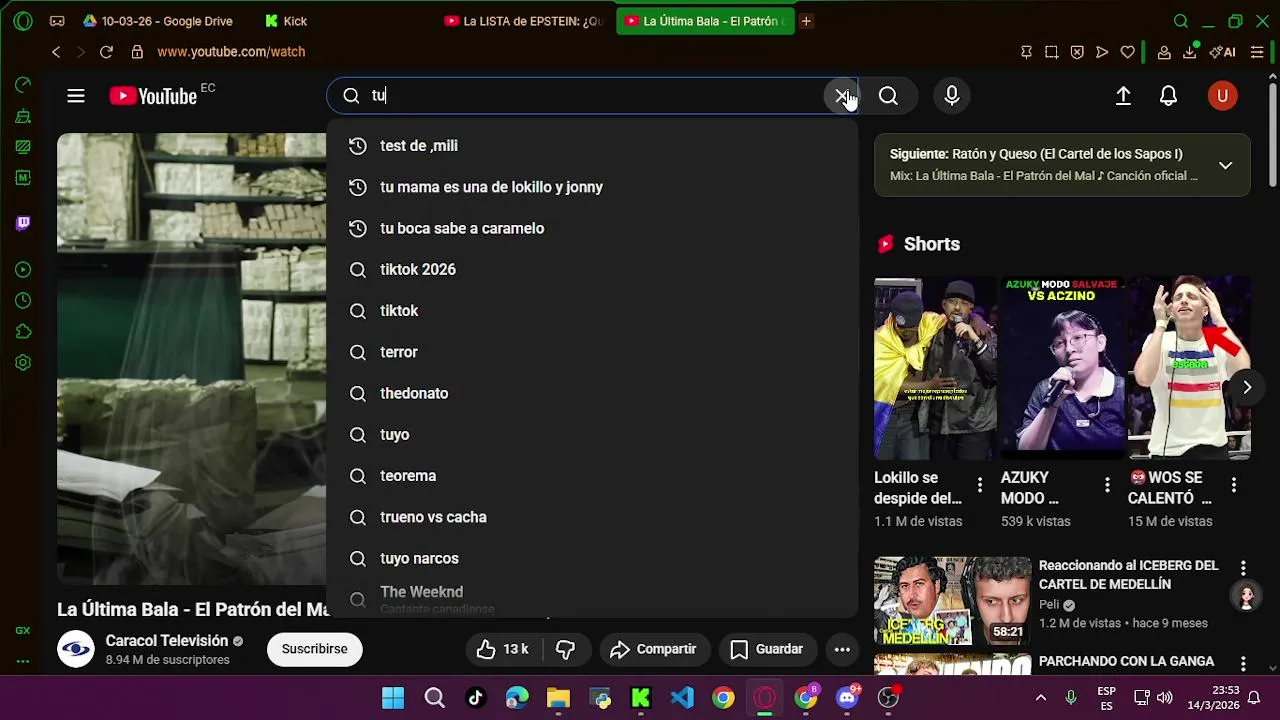Open options for 'Lokillo se despide del' short
Image resolution: width=1280 pixels, height=720 pixels.
coord(980,485)
